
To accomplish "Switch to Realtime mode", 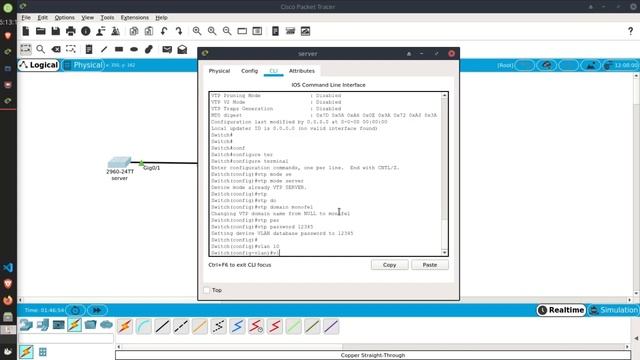I will (x=561, y=310).
